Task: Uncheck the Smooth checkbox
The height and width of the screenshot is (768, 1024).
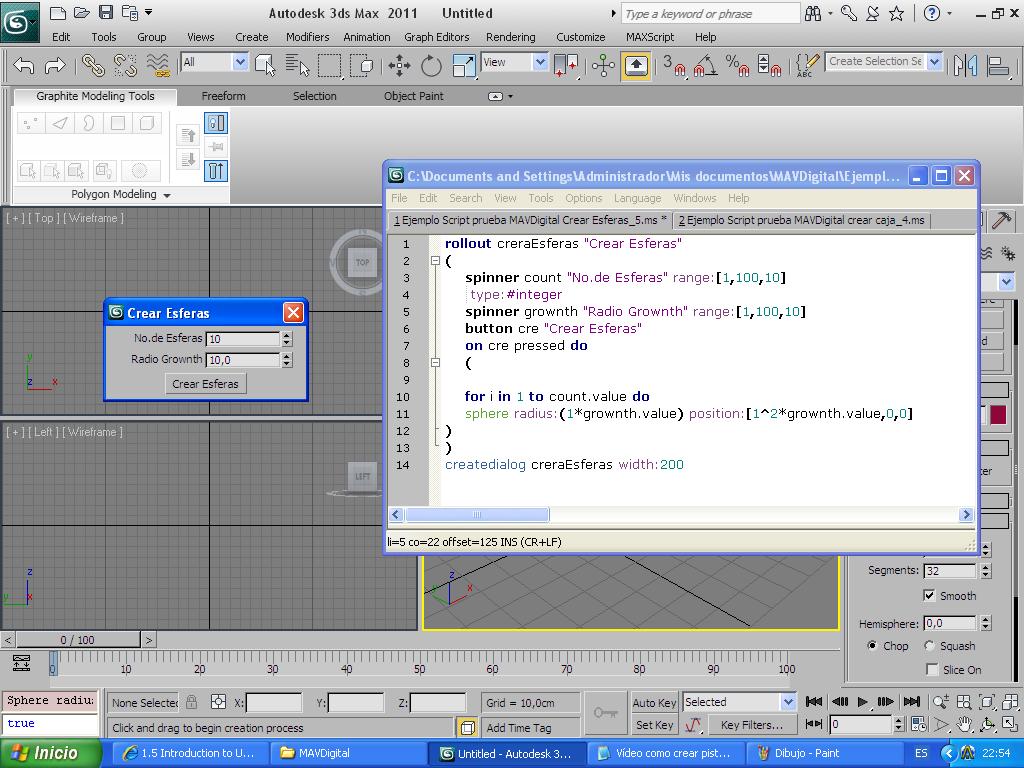Action: [x=930, y=596]
